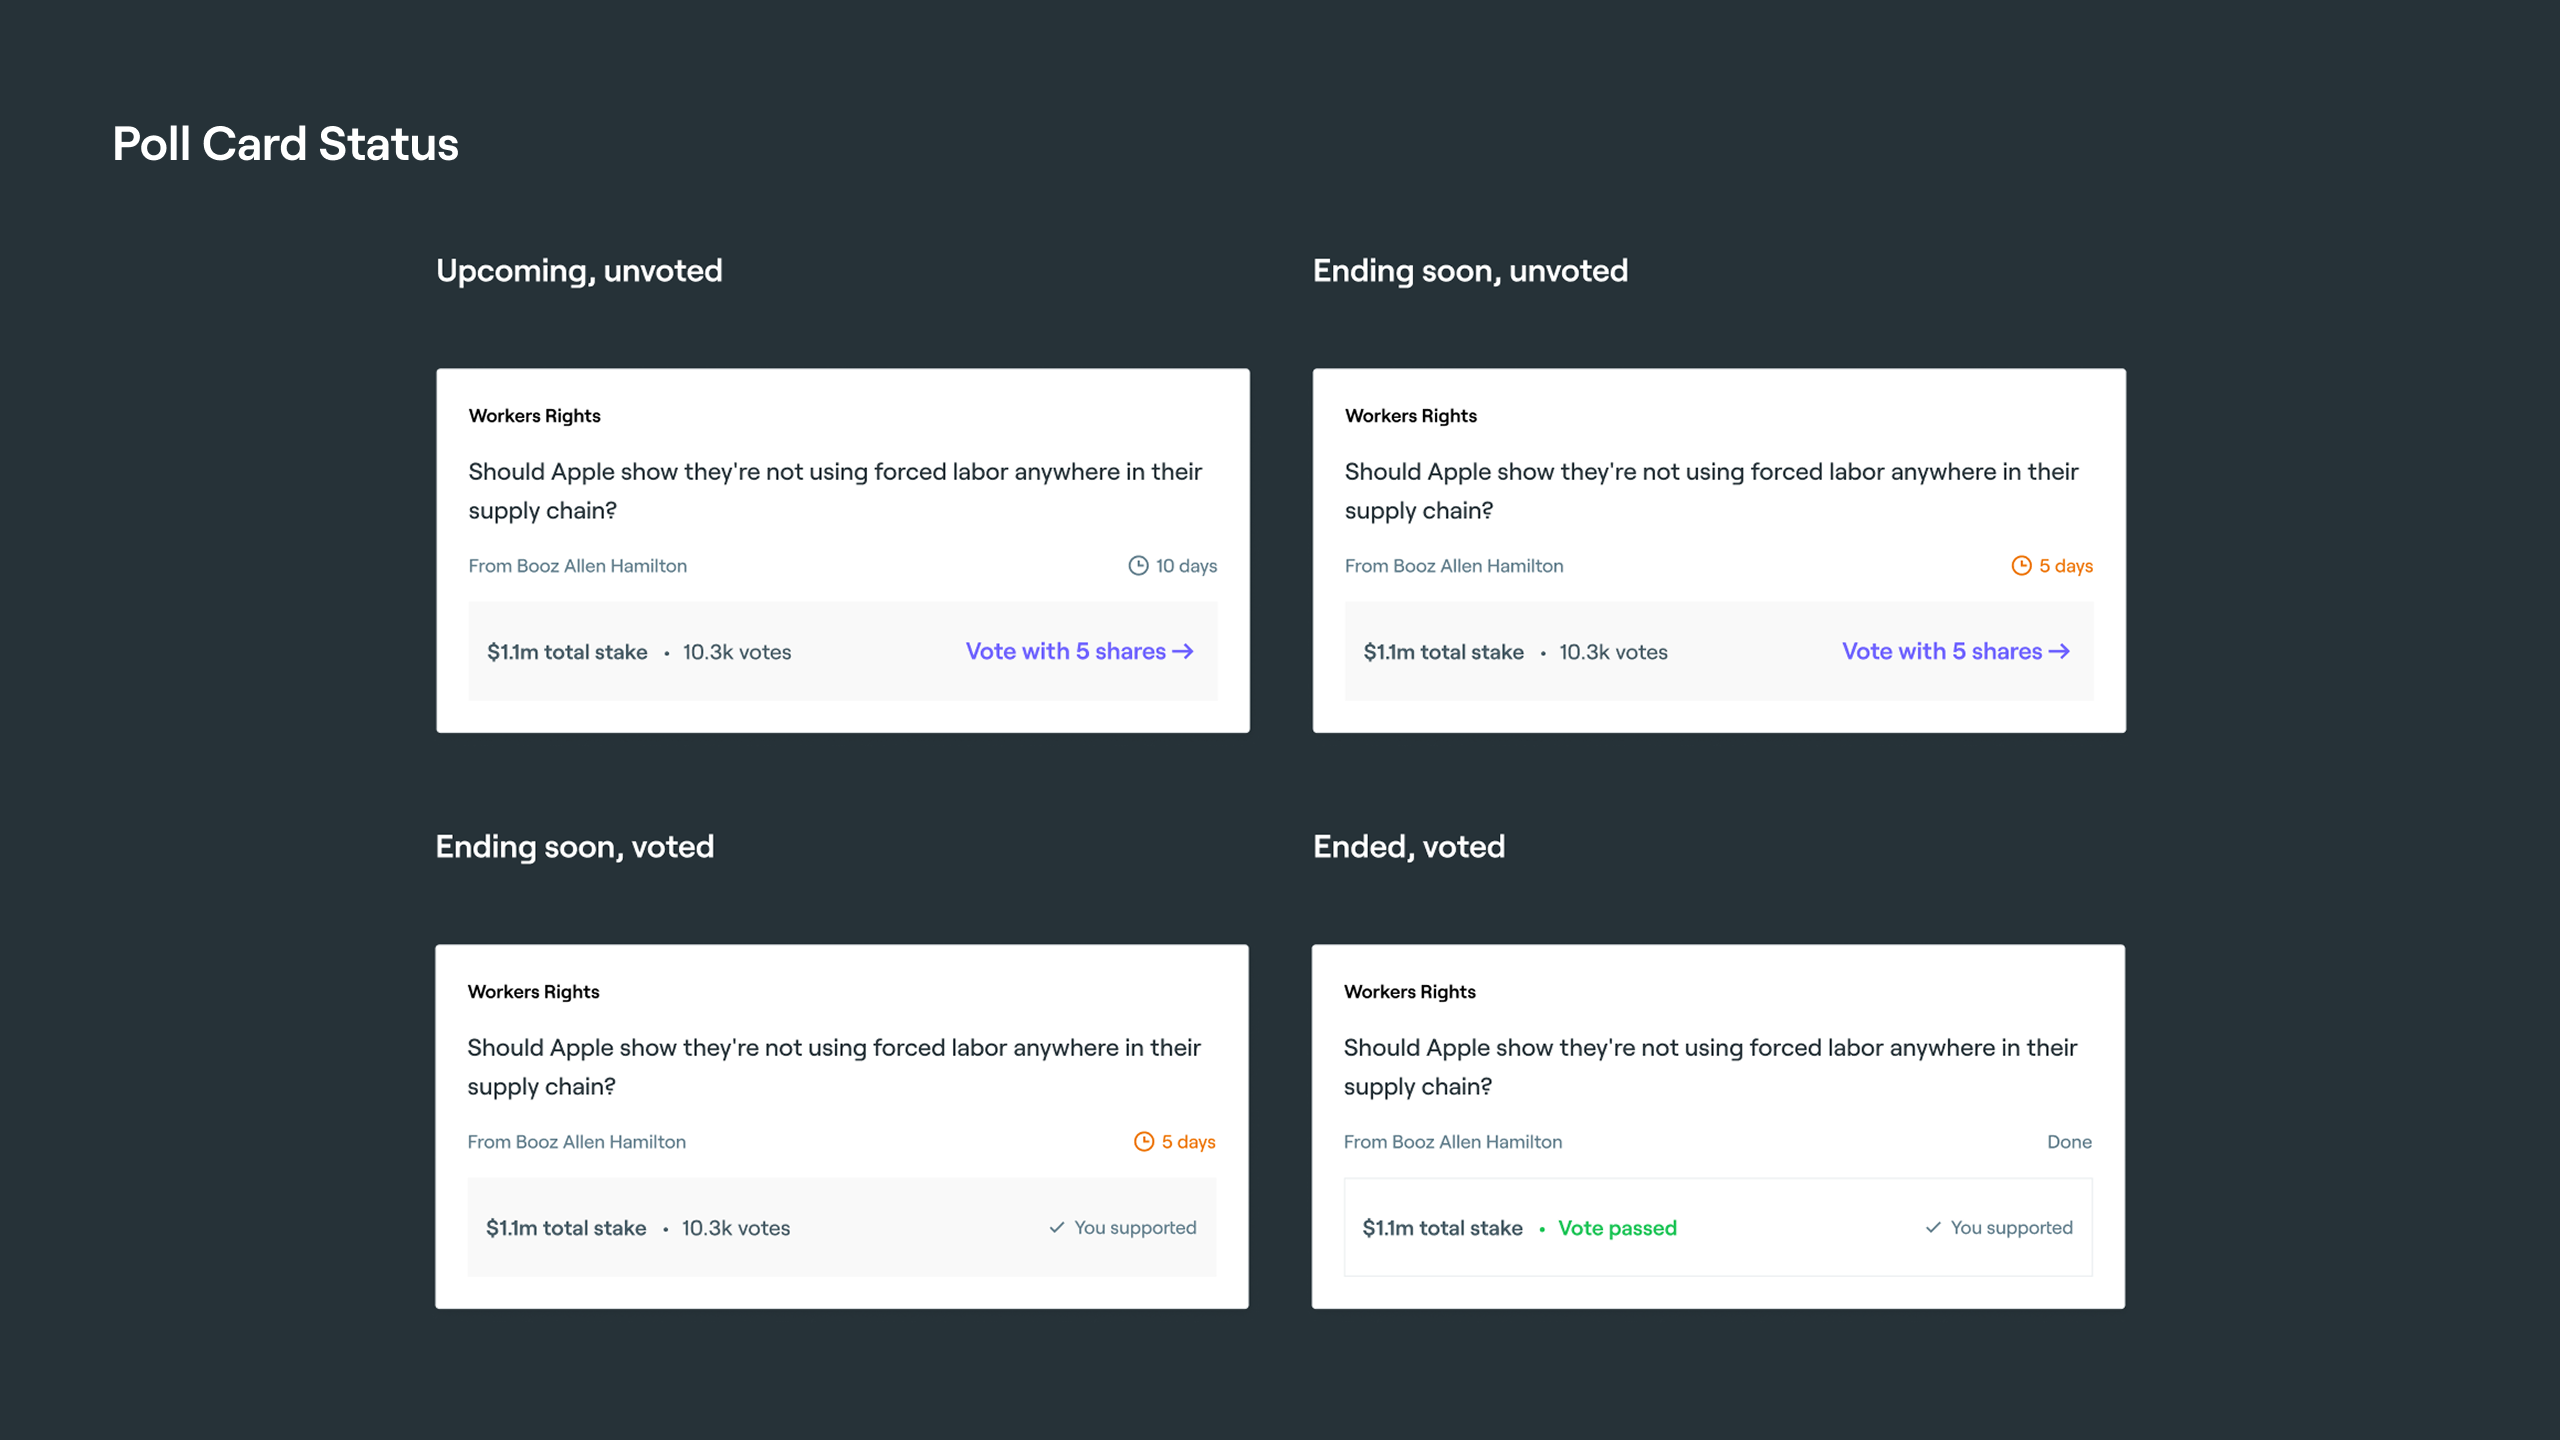Viewport: 2560px width, 1440px height.
Task: Click arrow icon in Upcoming unvoted card vote link
Action: [x=1183, y=652]
